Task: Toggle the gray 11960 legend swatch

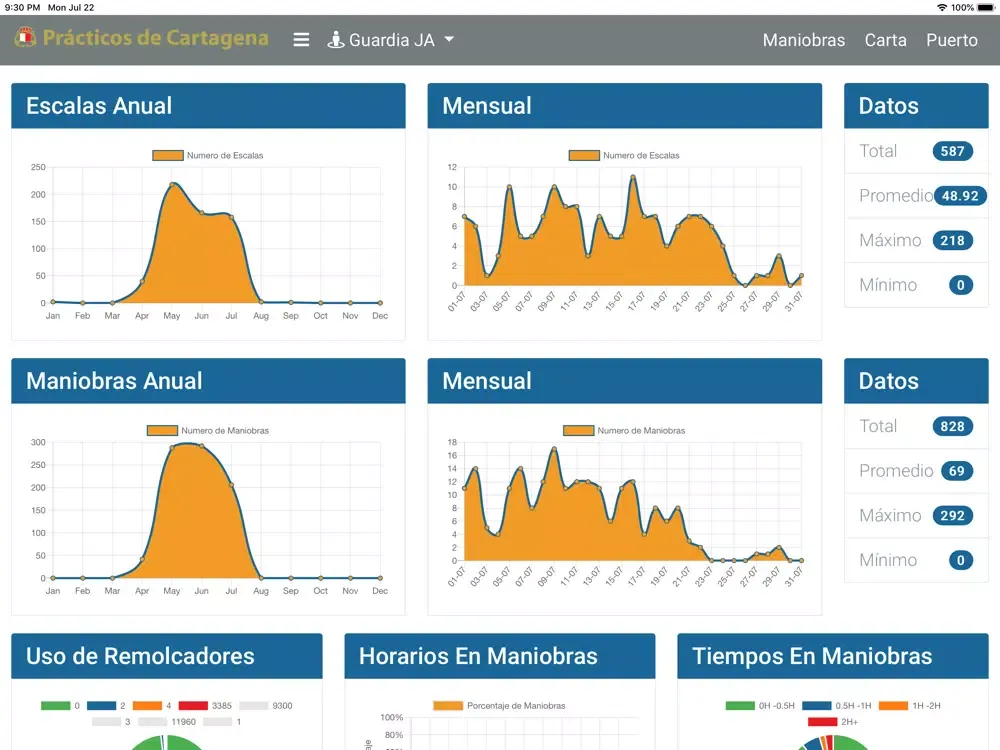Action: pyautogui.click(x=152, y=722)
